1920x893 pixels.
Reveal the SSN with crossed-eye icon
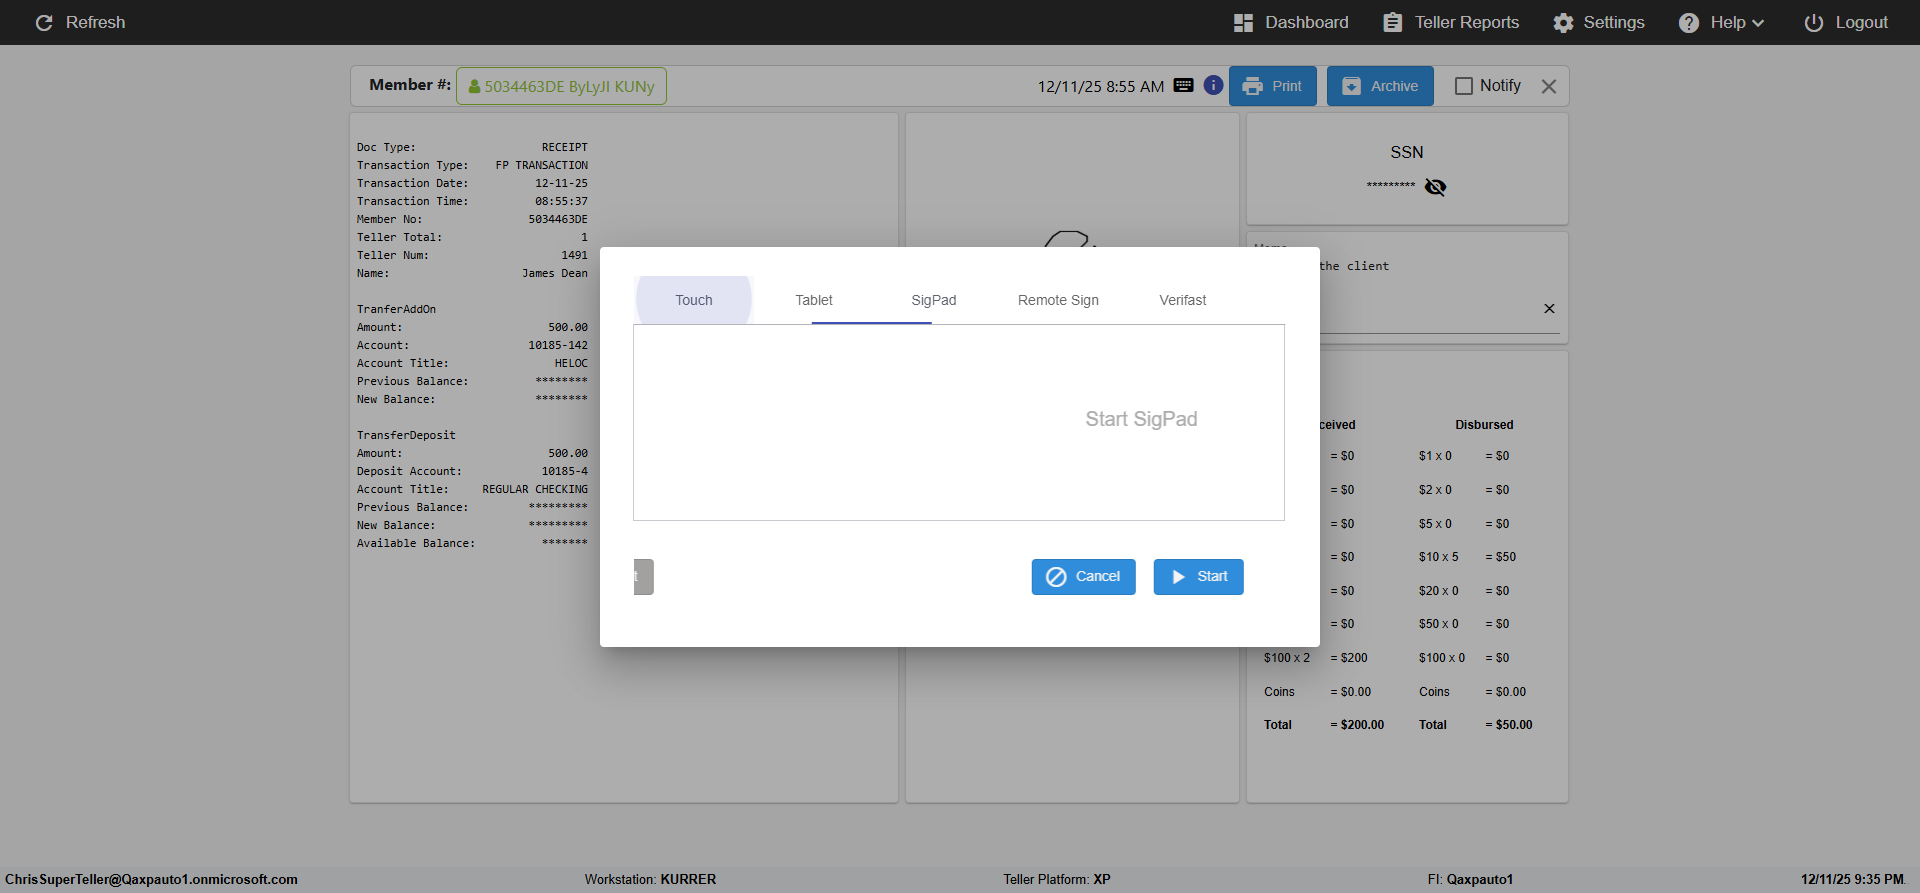tap(1435, 187)
